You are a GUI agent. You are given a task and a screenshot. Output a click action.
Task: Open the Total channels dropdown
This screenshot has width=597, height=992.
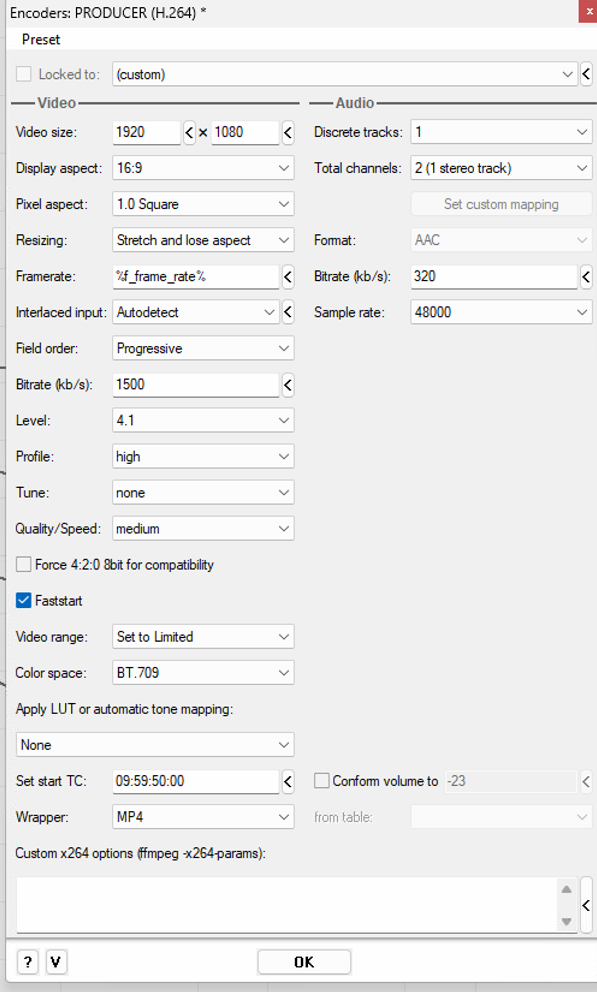501,168
